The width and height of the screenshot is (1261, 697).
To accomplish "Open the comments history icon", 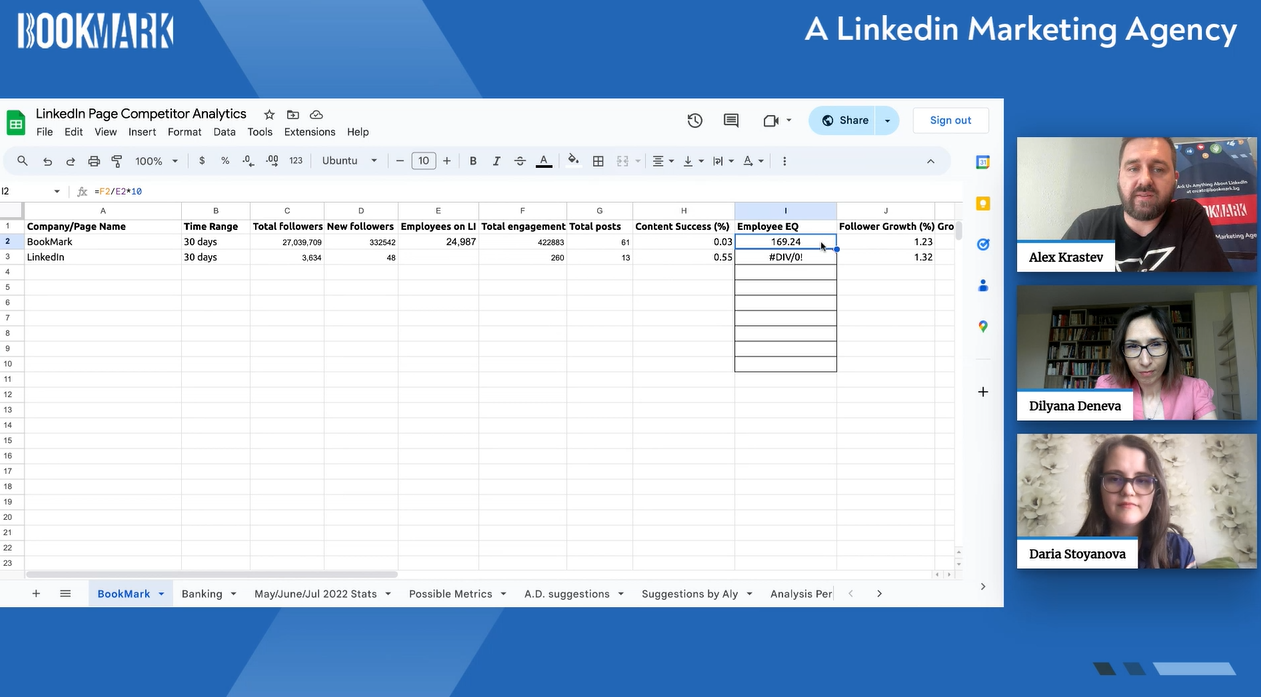I will coord(731,121).
